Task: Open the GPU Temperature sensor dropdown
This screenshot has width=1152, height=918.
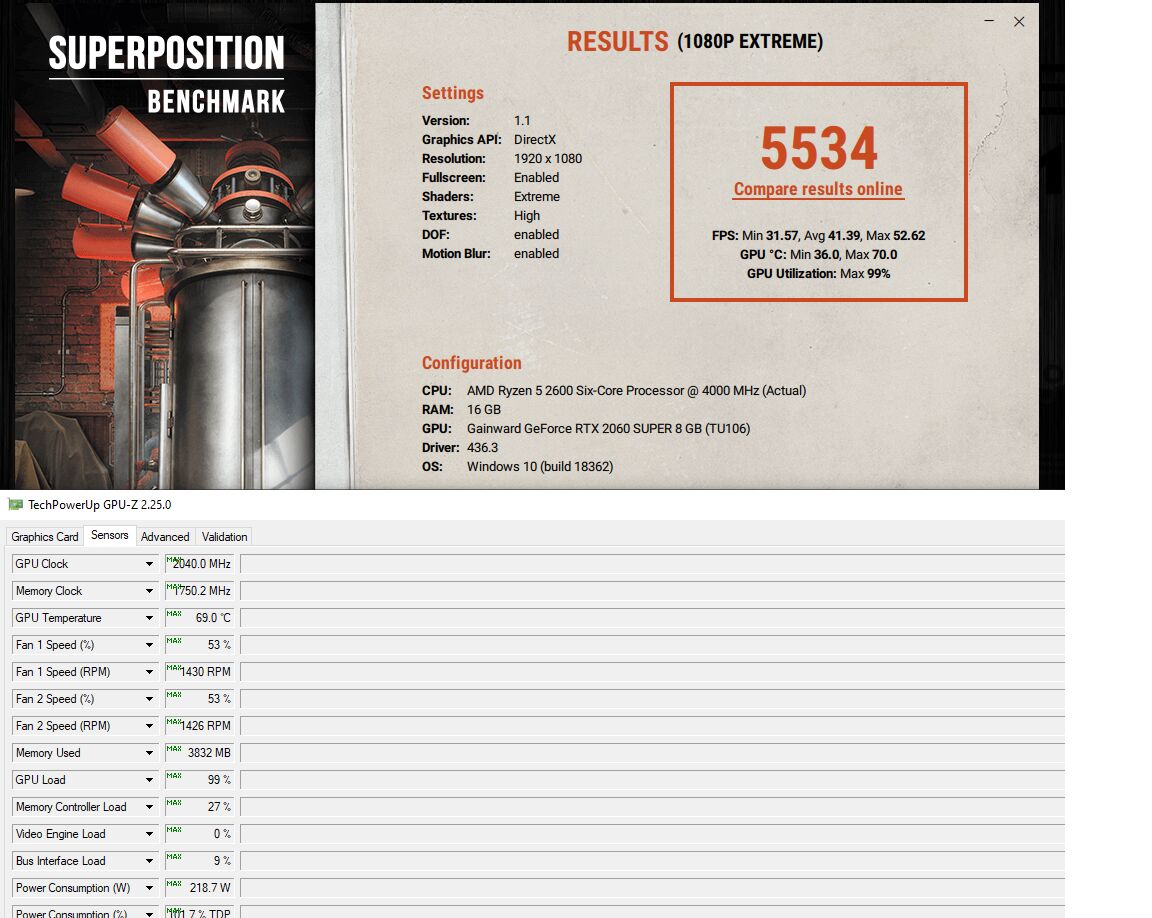Action: click(149, 618)
